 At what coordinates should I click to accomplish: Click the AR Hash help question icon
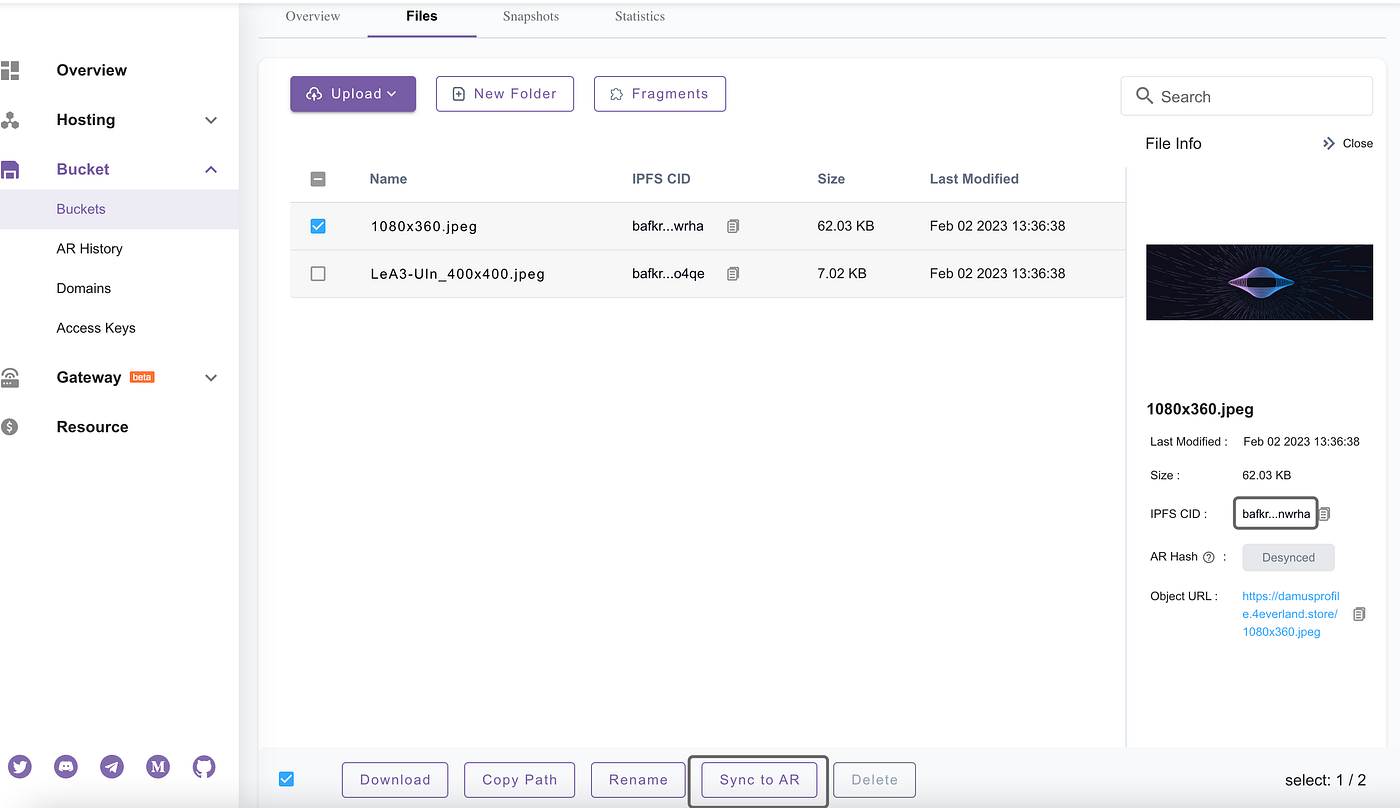coord(1208,557)
